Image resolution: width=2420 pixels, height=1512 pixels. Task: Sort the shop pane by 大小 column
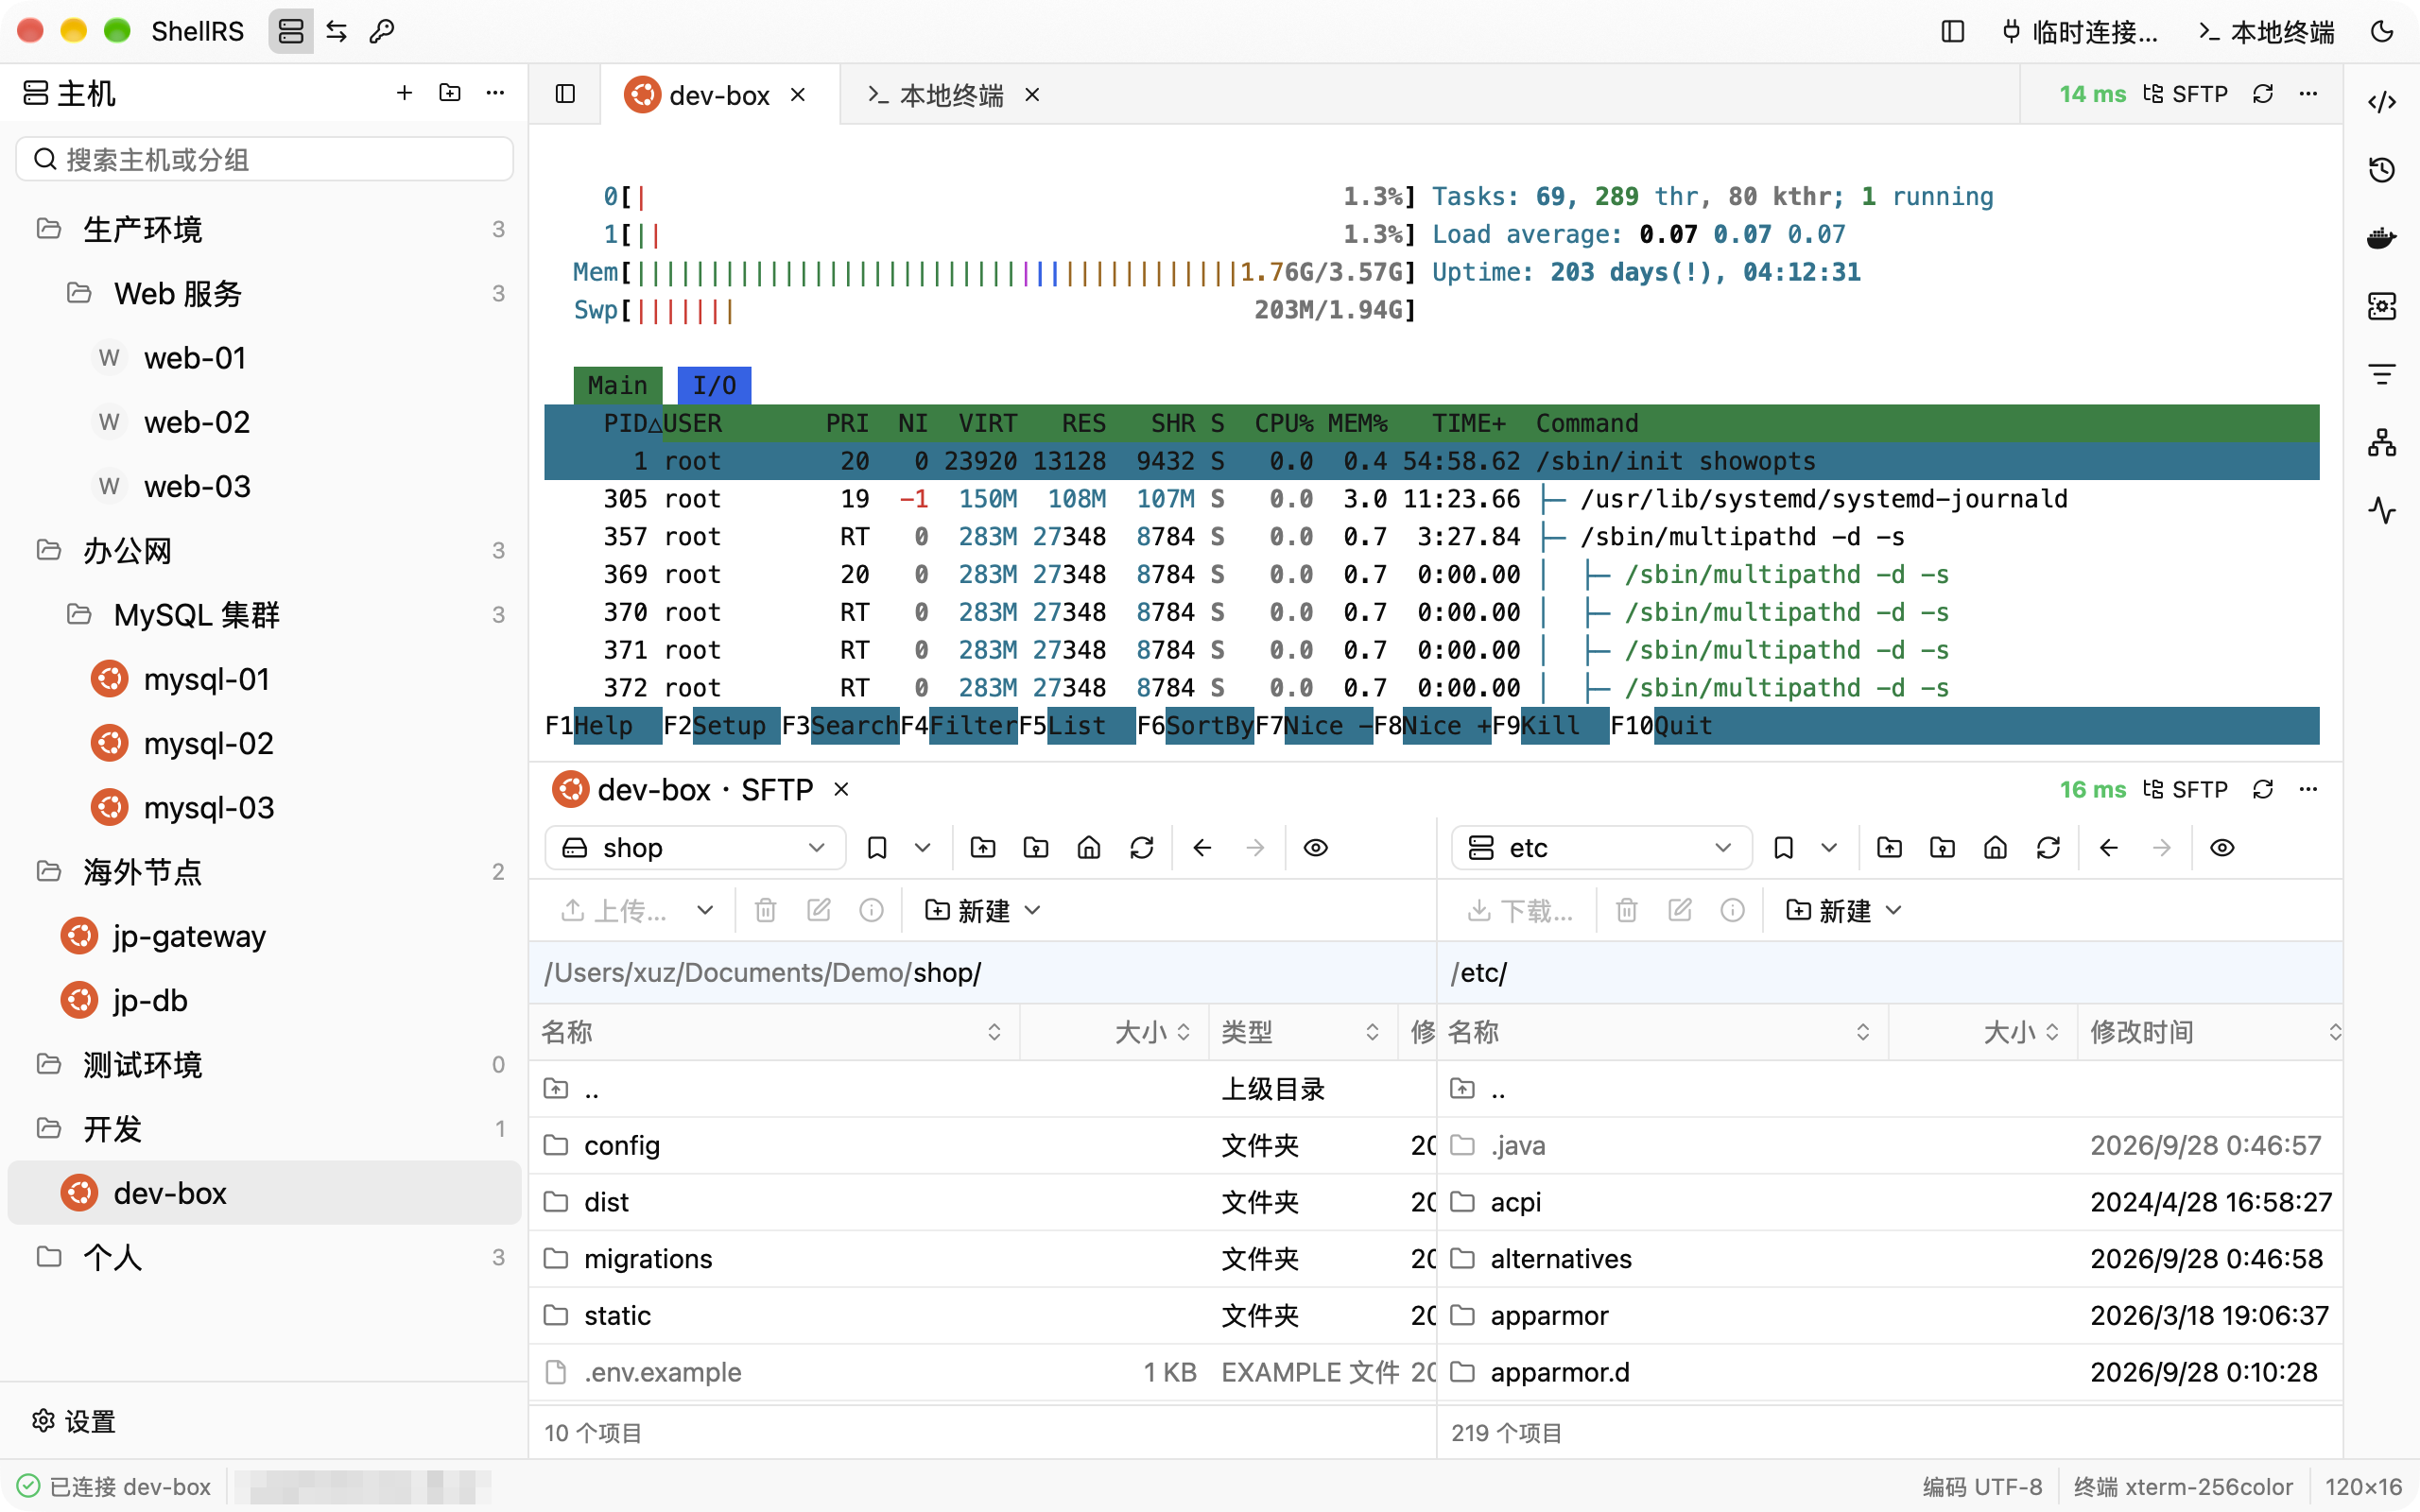(1115, 1032)
